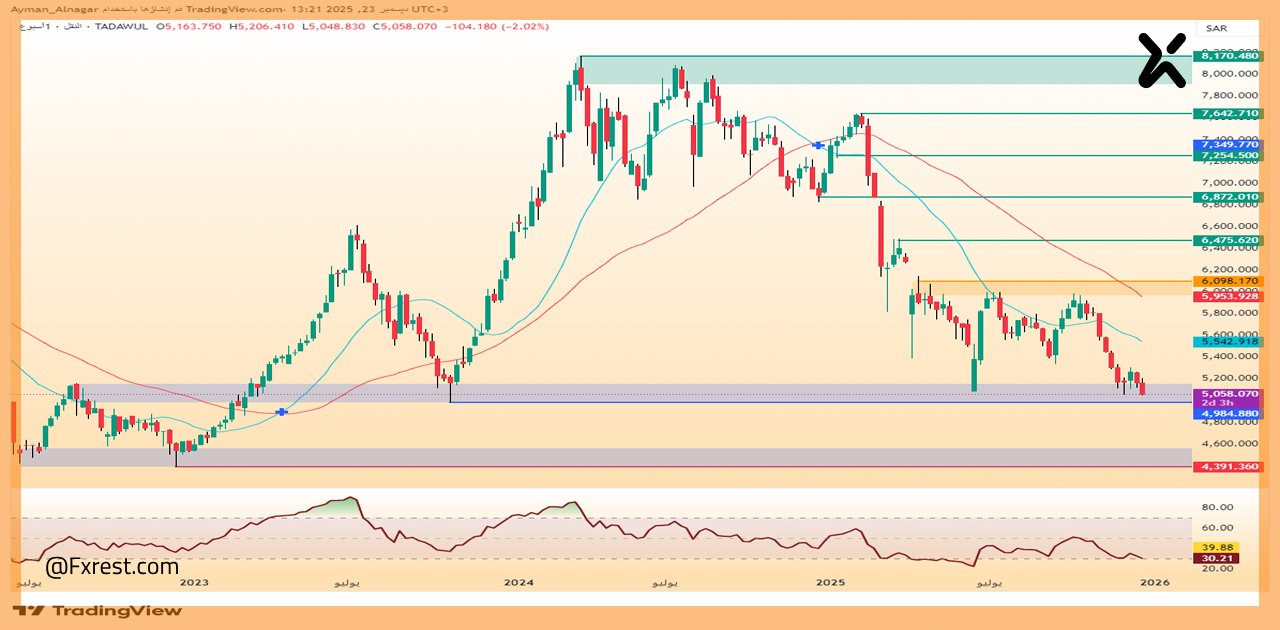Open the @Fxrest.com watermark link
The image size is (1280, 630).
(112, 567)
